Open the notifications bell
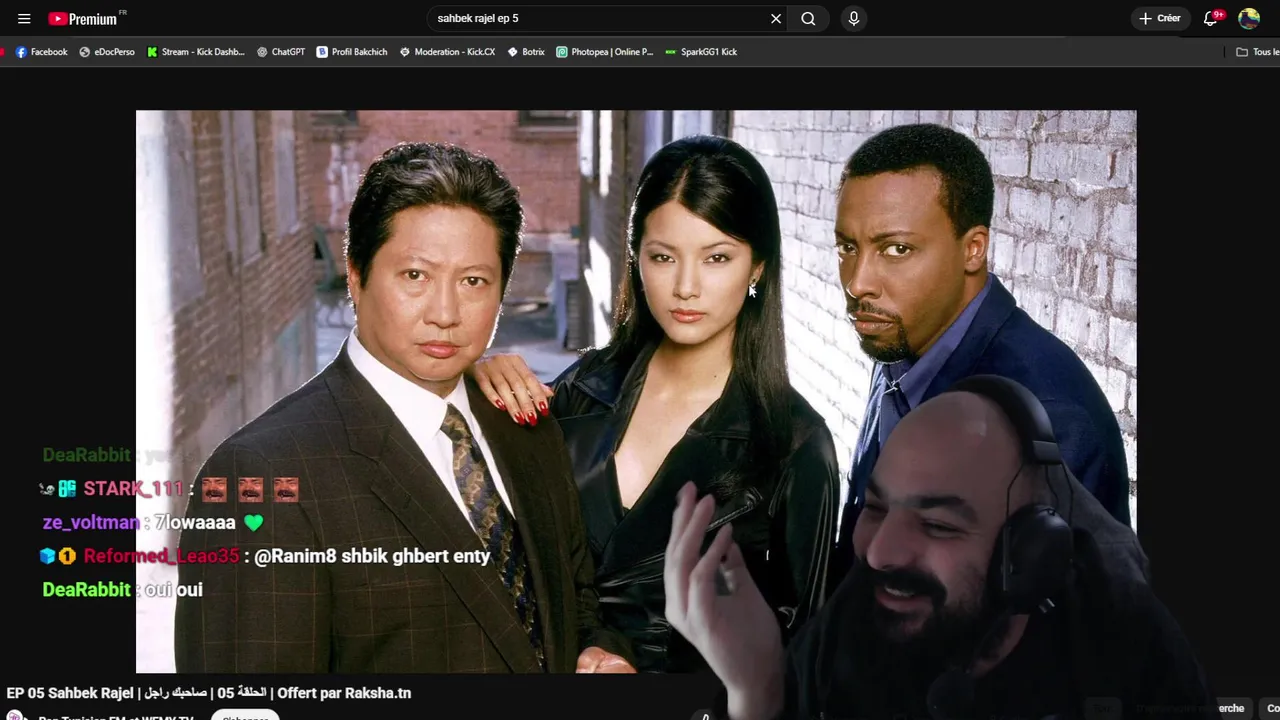The height and width of the screenshot is (720, 1280). pos(1211,18)
